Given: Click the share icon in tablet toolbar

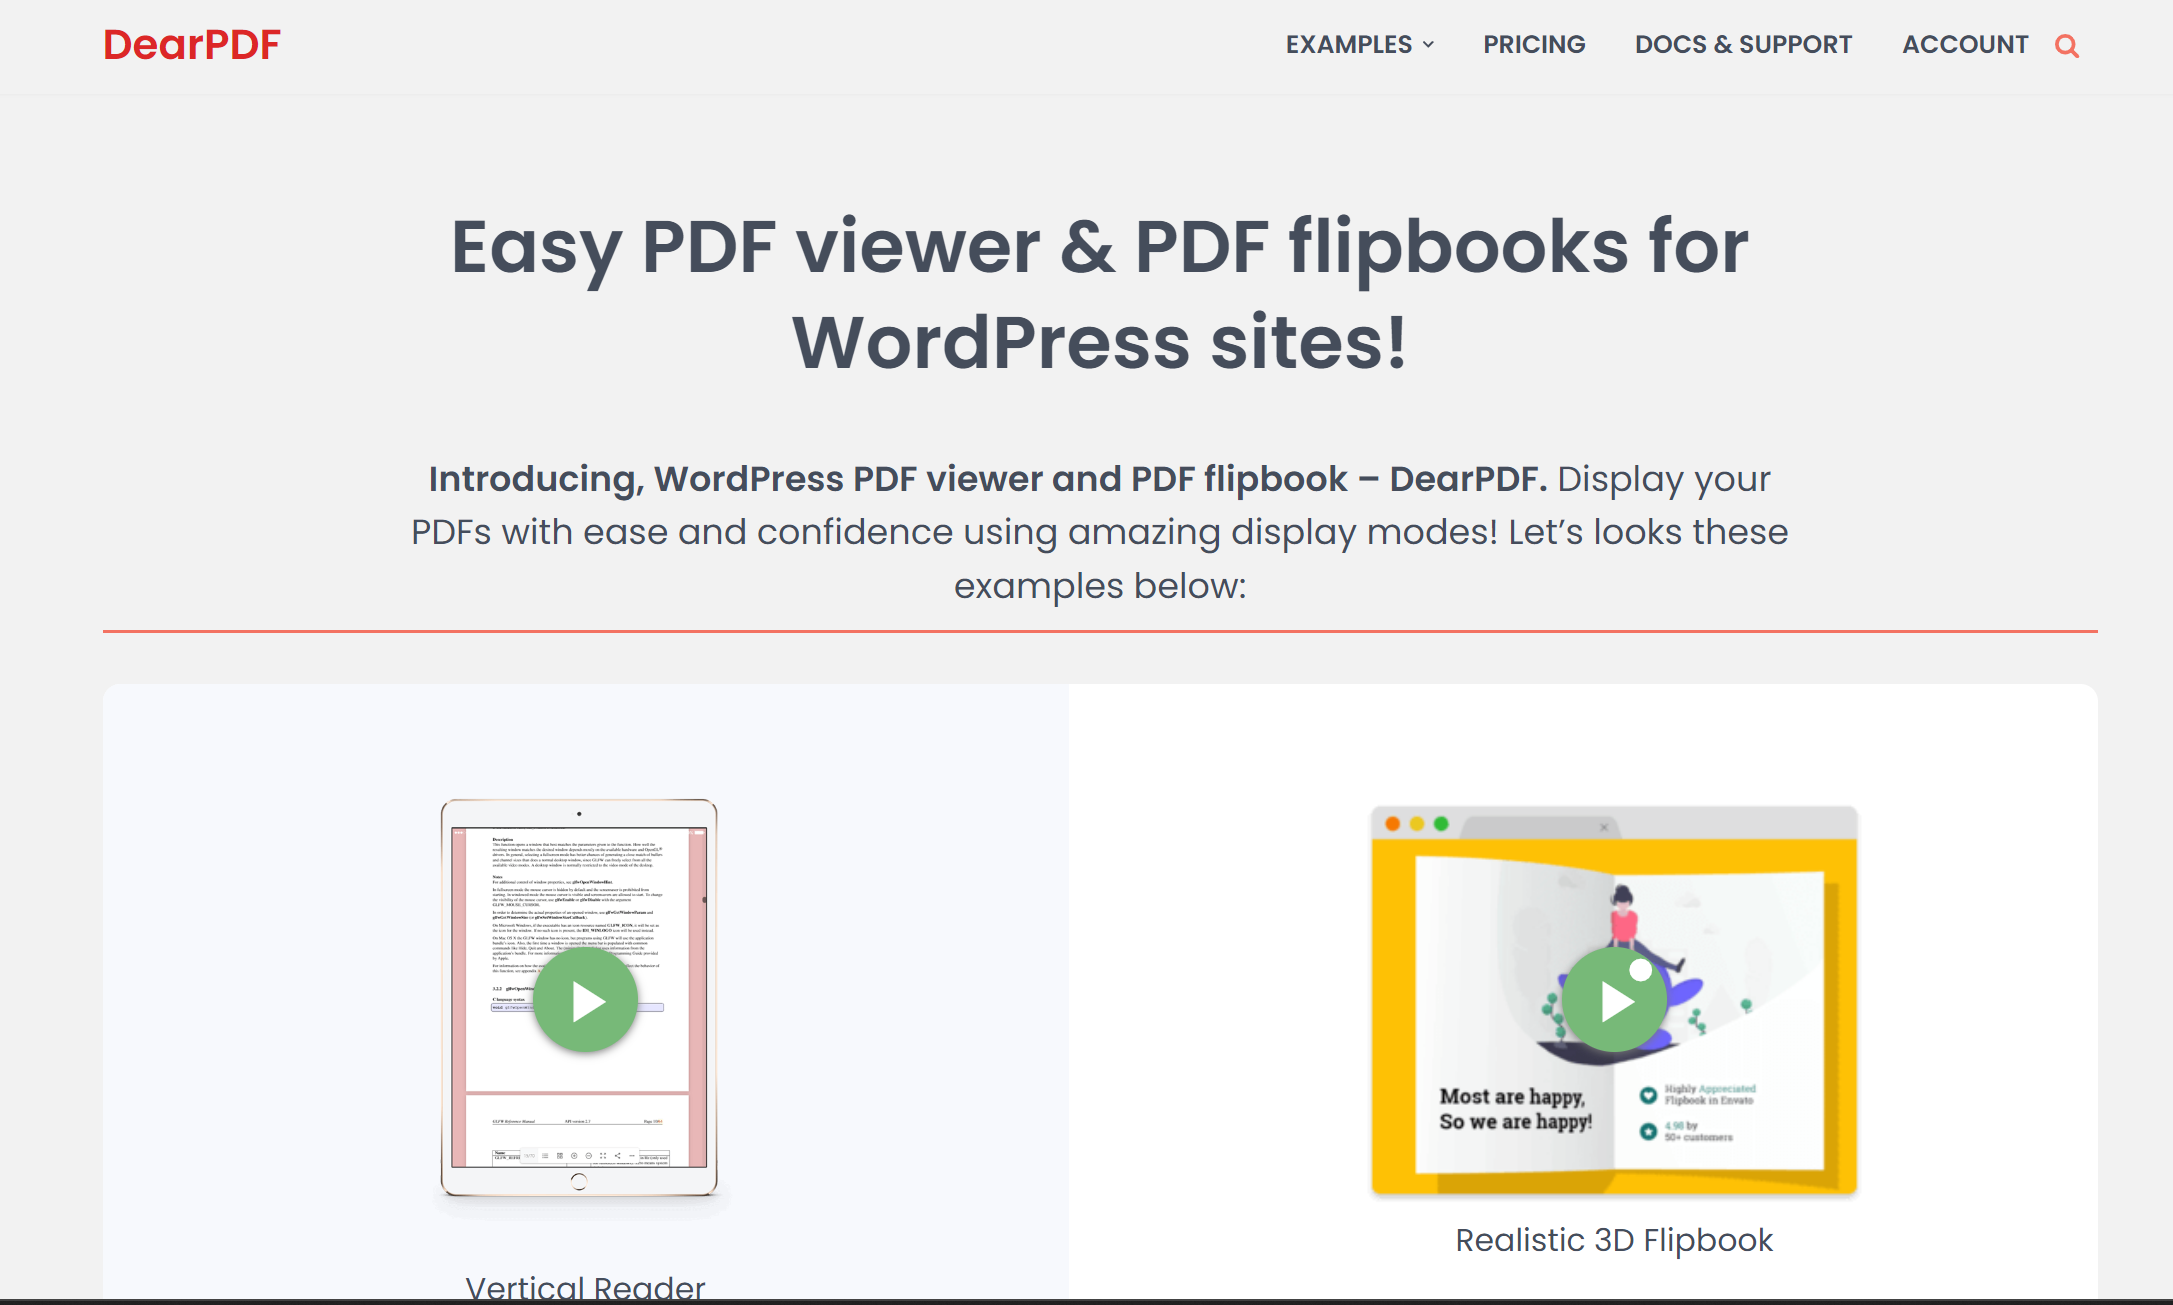Looking at the screenshot, I should [x=617, y=1156].
